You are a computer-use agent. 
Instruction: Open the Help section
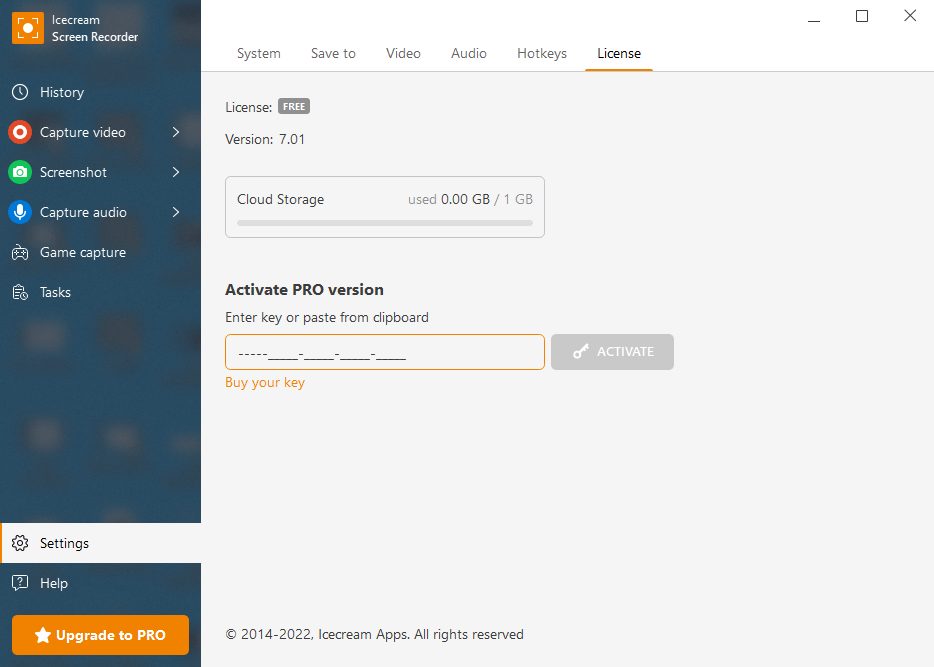click(53, 583)
